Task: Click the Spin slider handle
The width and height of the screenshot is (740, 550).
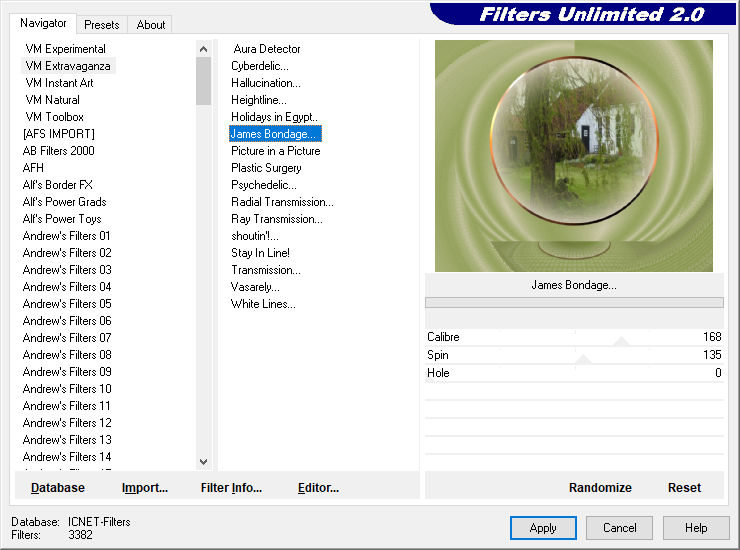Action: click(583, 360)
